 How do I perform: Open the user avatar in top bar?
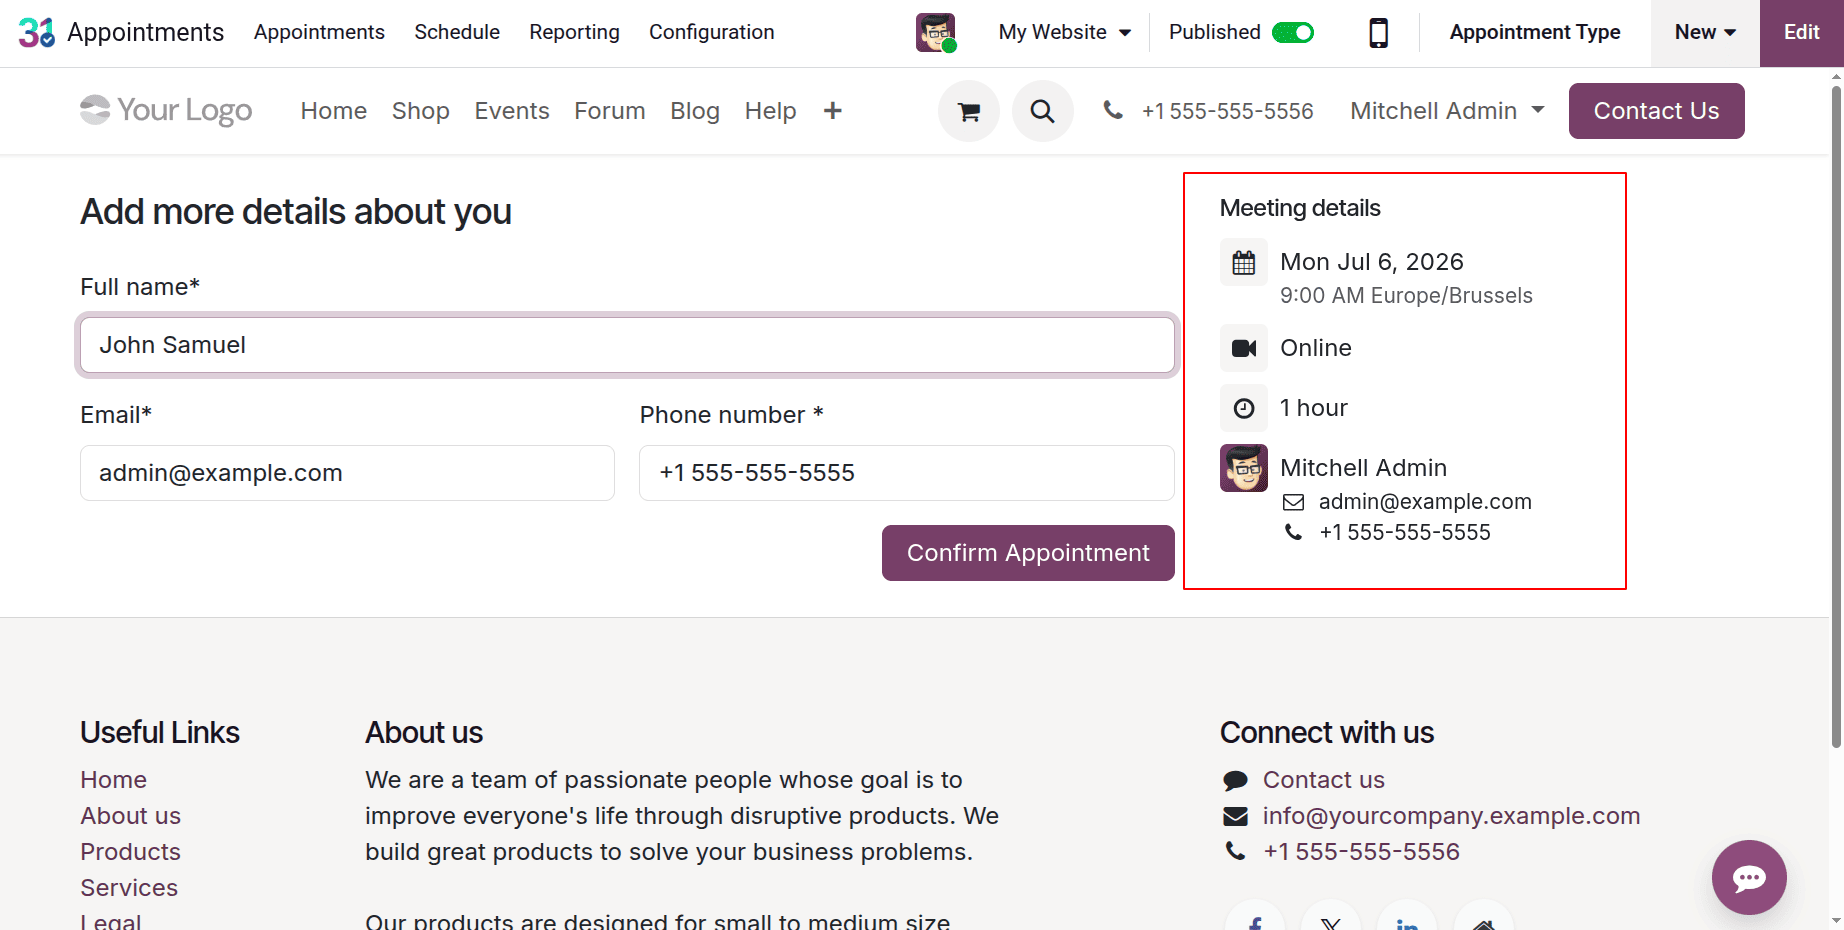936,32
